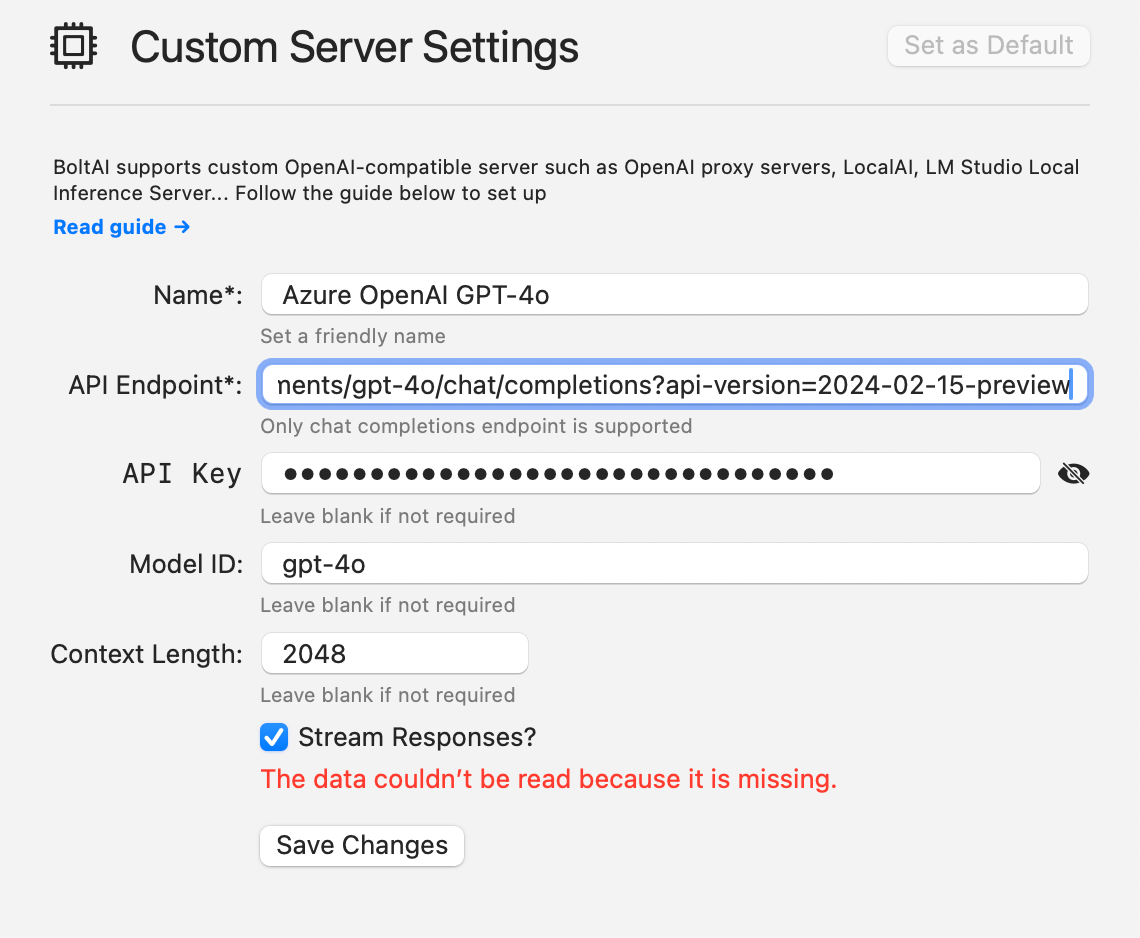Click the 'Context Length:' label

pyautogui.click(x=146, y=654)
